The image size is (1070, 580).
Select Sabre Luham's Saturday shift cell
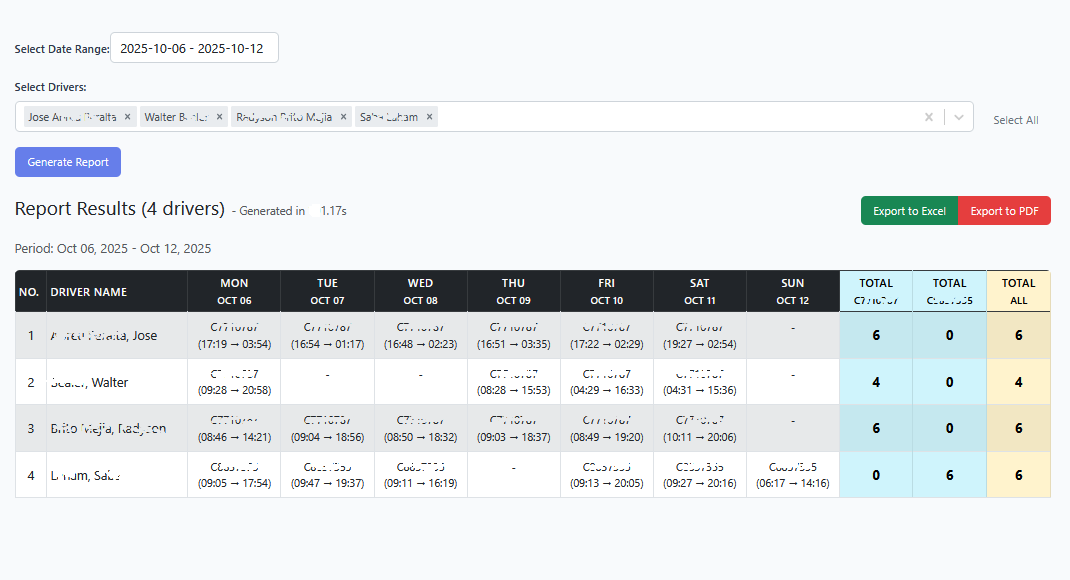699,474
